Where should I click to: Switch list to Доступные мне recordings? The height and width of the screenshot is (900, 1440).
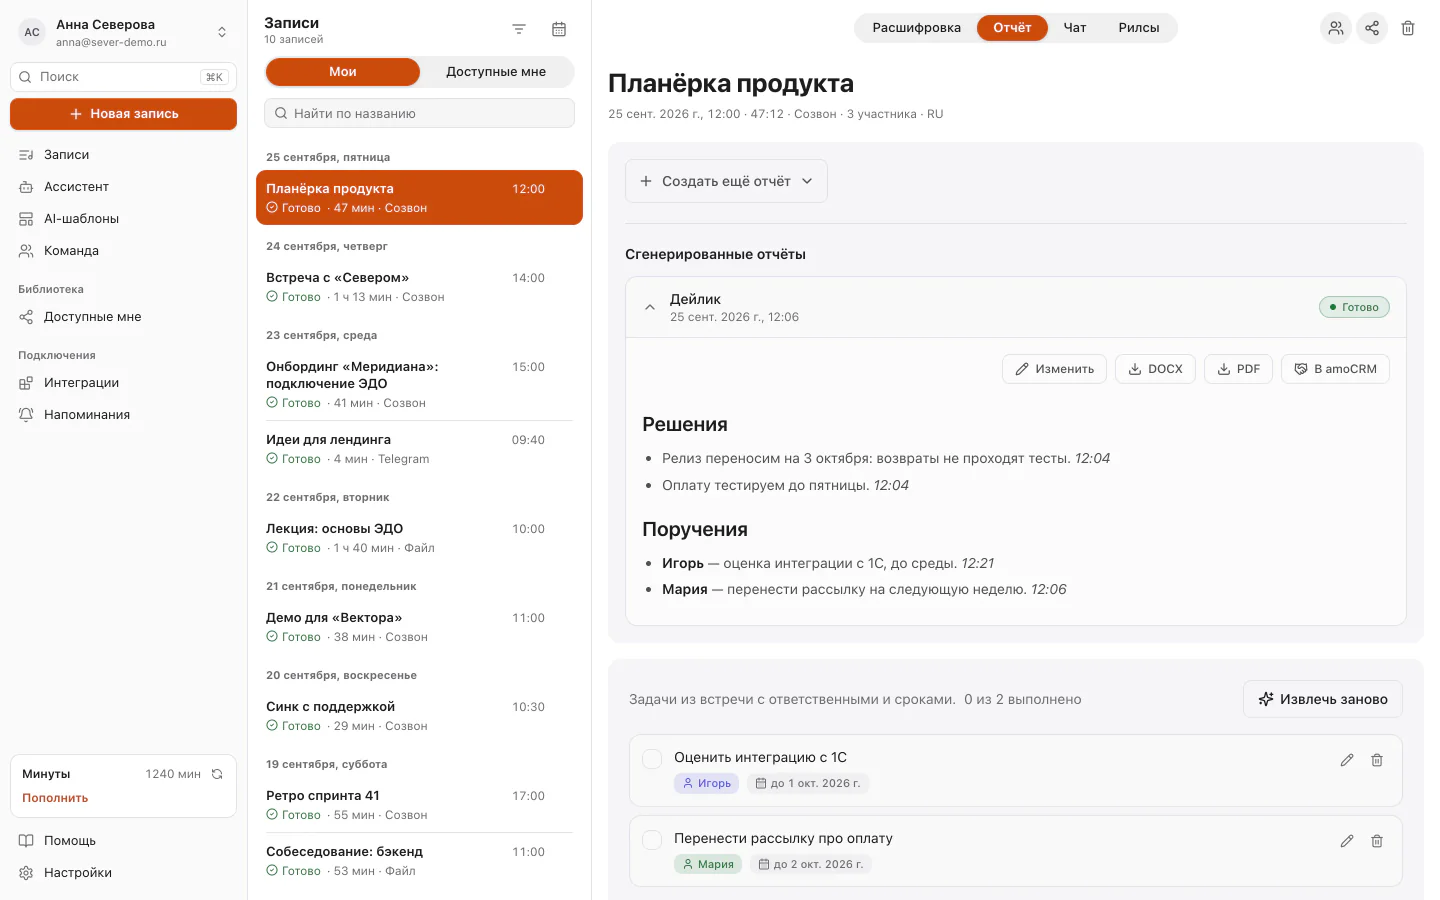(496, 72)
